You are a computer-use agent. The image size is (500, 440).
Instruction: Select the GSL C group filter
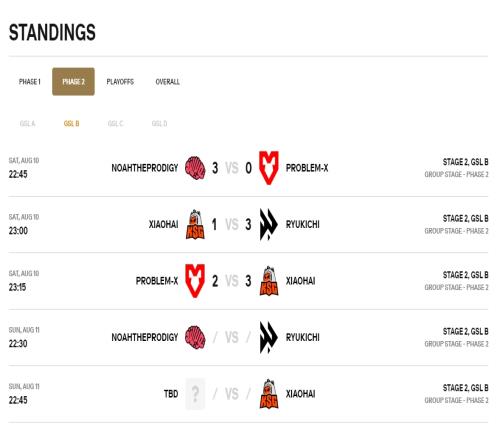(115, 124)
